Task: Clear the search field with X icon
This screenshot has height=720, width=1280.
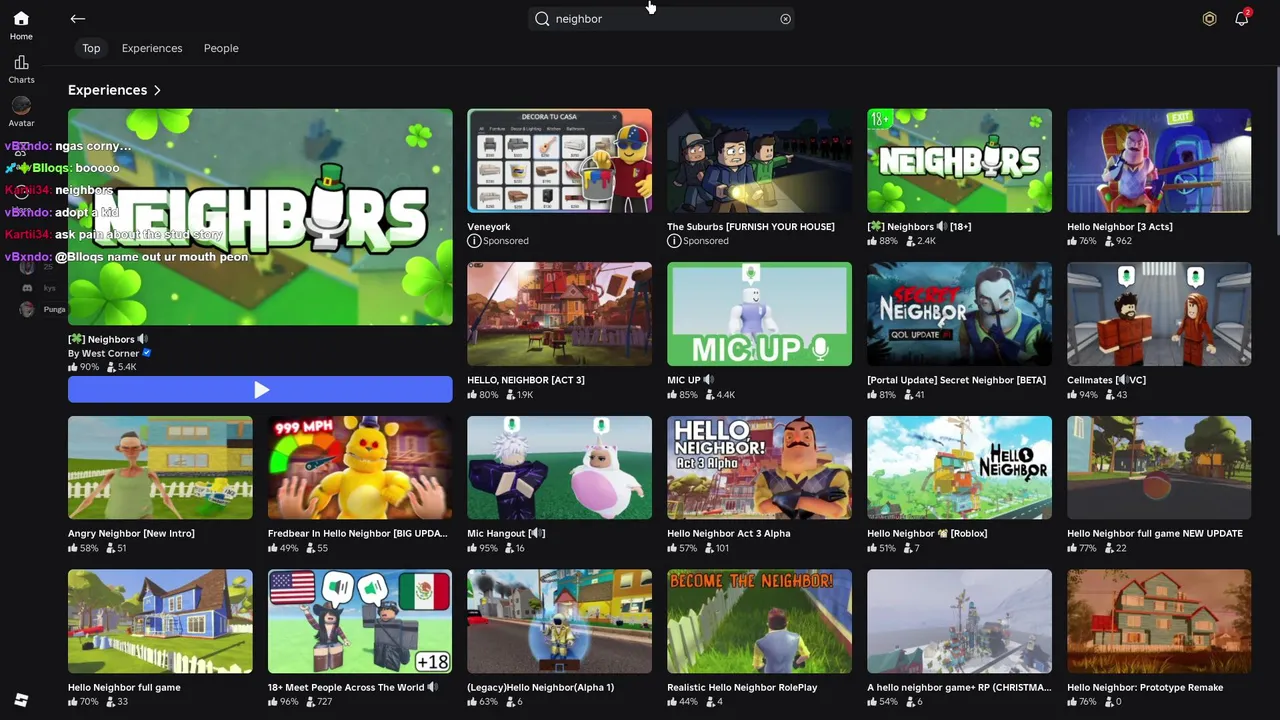Action: 785,19
